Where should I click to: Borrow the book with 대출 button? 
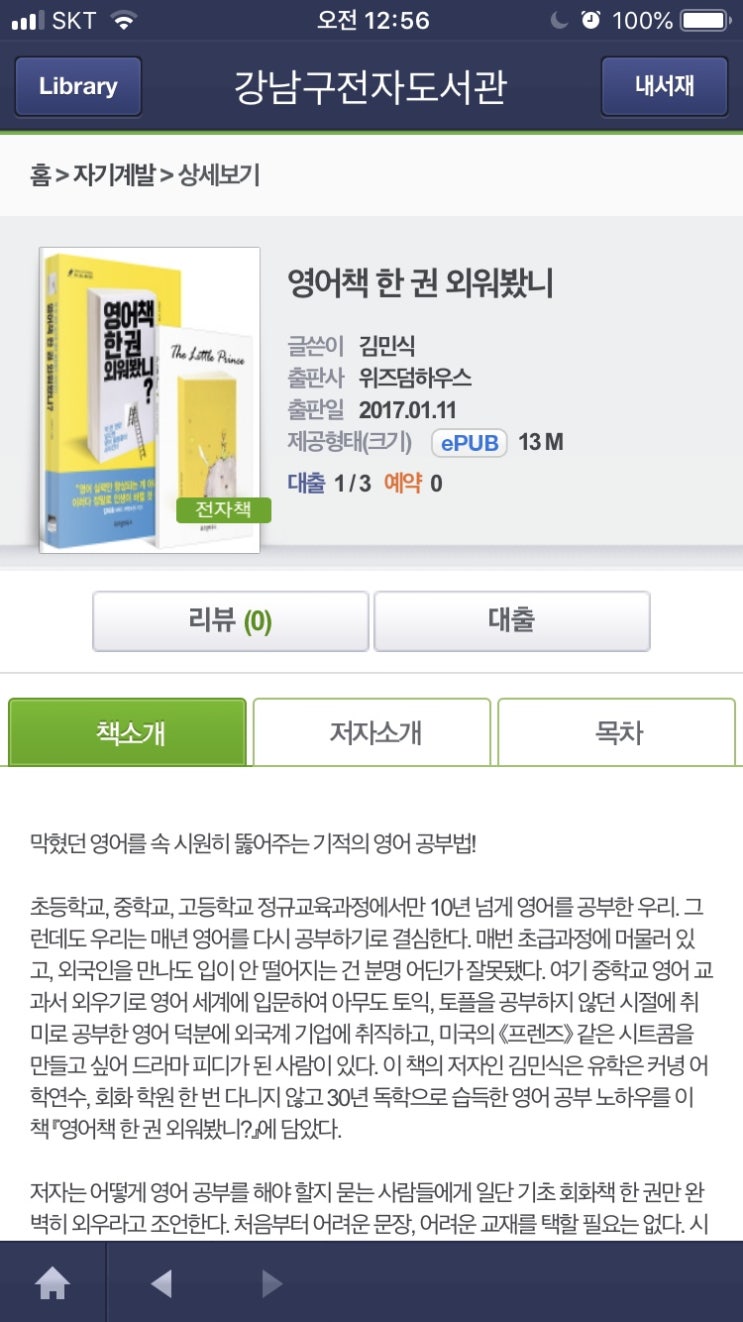(x=512, y=621)
